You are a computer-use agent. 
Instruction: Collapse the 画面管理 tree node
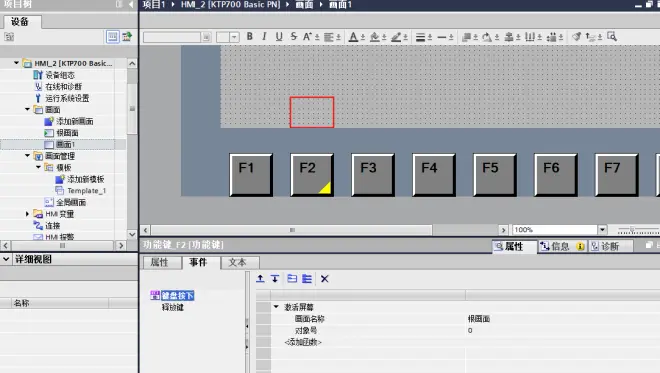pos(27,156)
